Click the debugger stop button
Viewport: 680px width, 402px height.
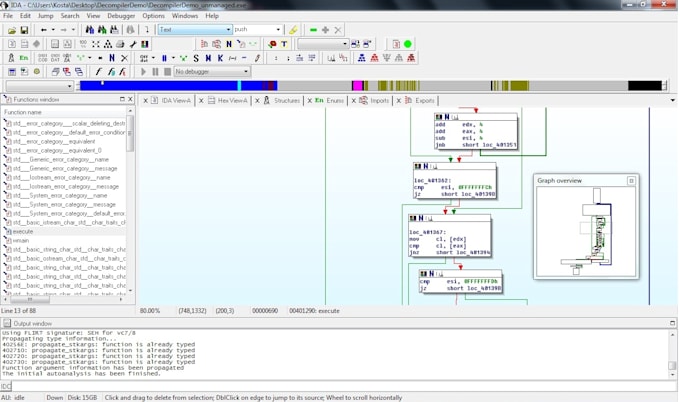point(167,72)
